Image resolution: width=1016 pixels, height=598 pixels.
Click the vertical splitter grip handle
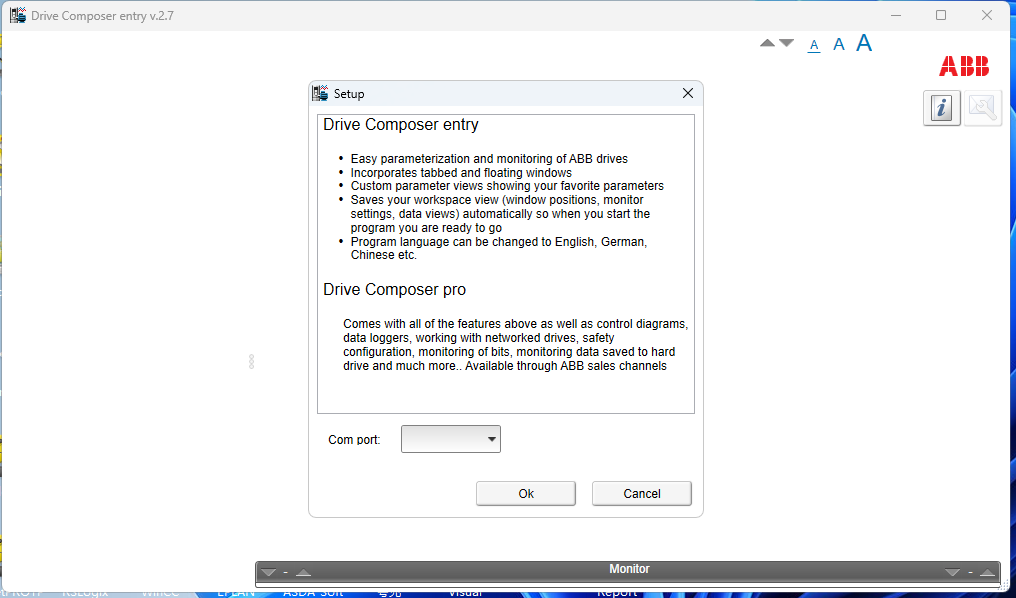[251, 362]
